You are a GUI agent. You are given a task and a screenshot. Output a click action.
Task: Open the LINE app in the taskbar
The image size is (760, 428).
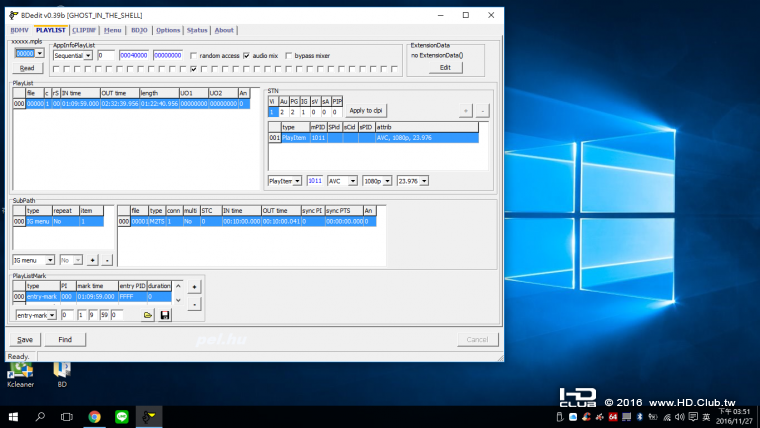click(122, 416)
